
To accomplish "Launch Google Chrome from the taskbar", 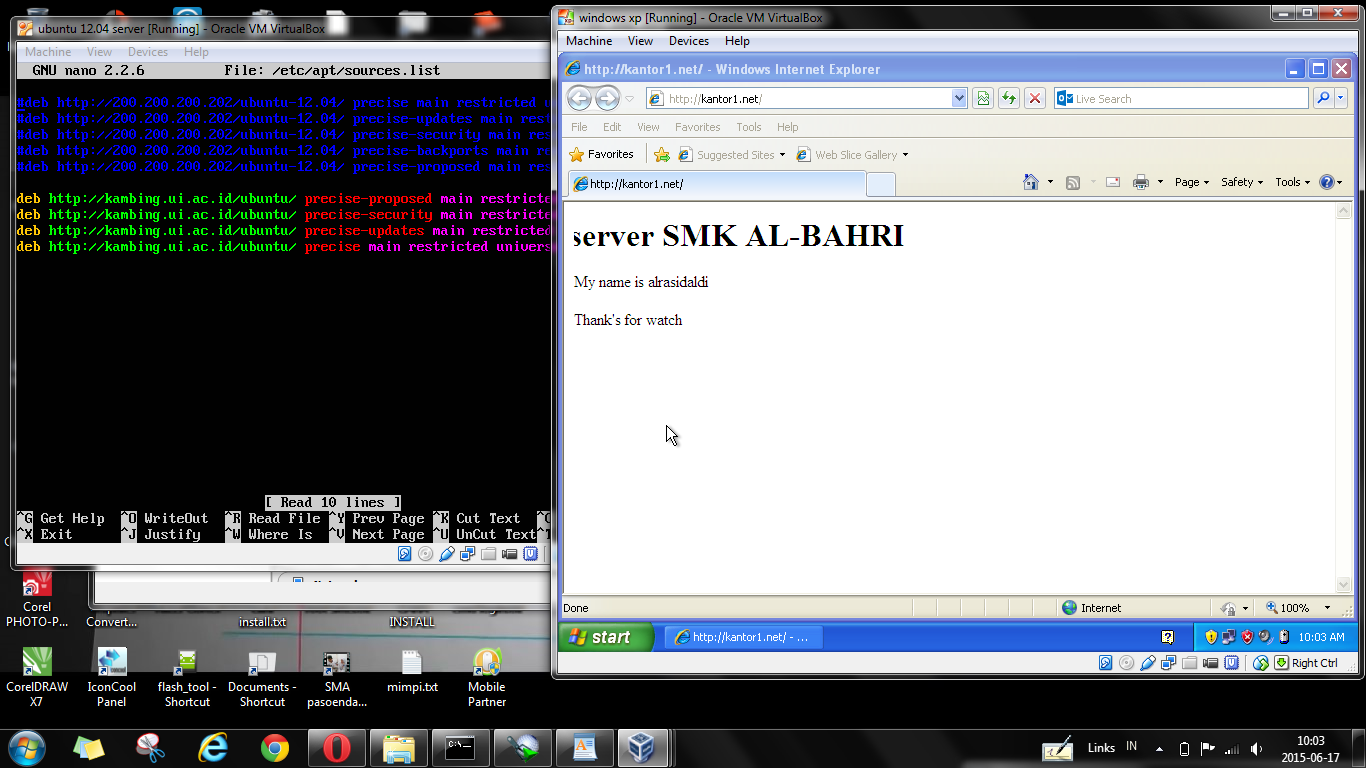I will click(x=275, y=748).
